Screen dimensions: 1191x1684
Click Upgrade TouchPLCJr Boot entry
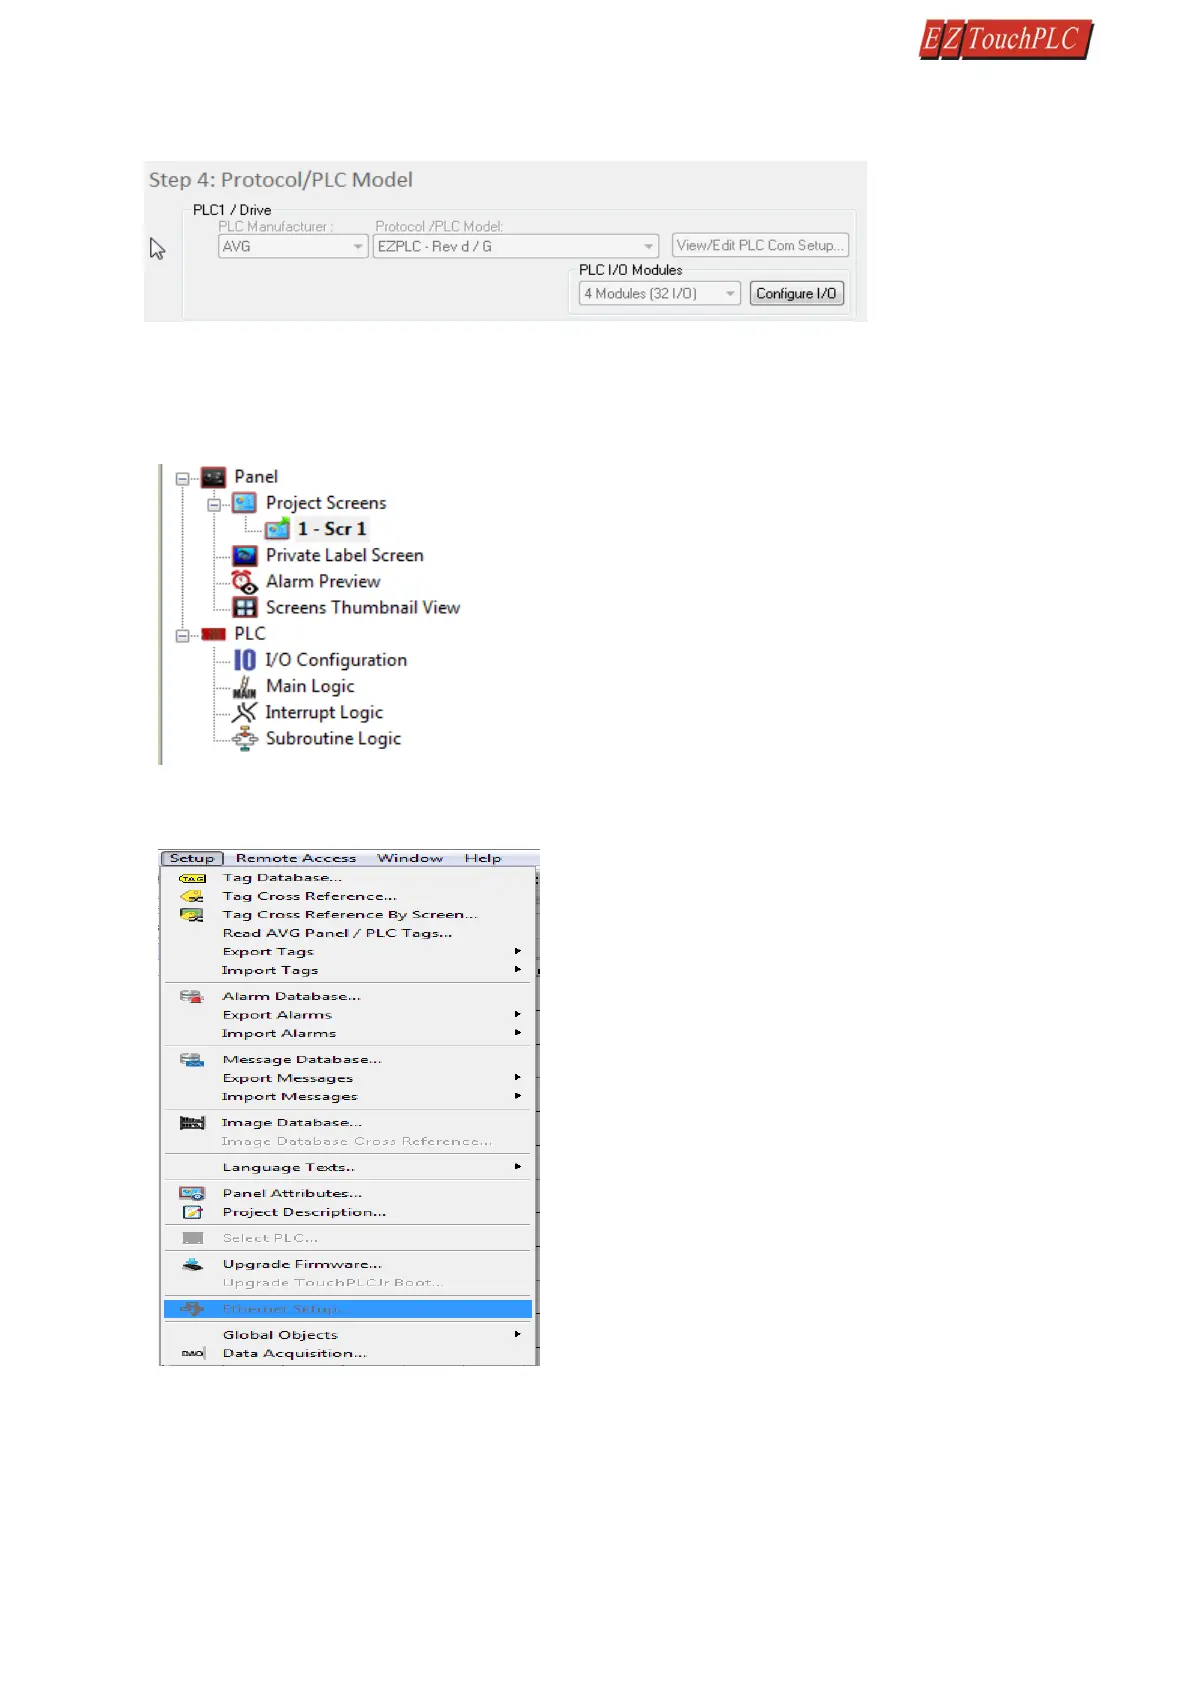coord(332,1283)
